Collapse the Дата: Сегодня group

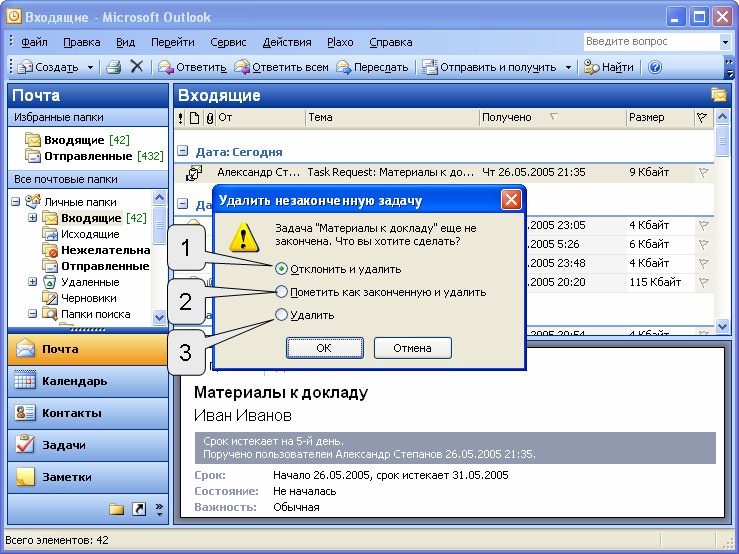pyautogui.click(x=183, y=151)
